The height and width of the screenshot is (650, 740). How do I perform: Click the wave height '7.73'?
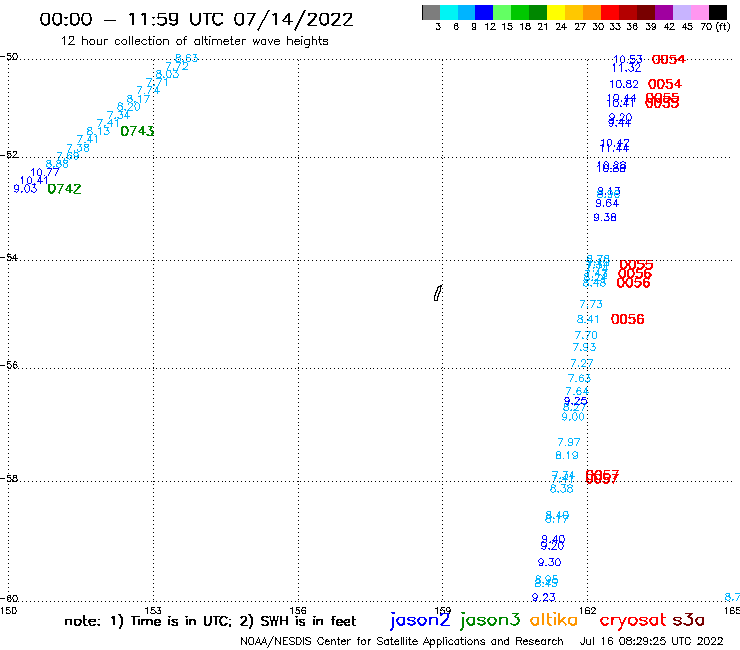pos(591,304)
